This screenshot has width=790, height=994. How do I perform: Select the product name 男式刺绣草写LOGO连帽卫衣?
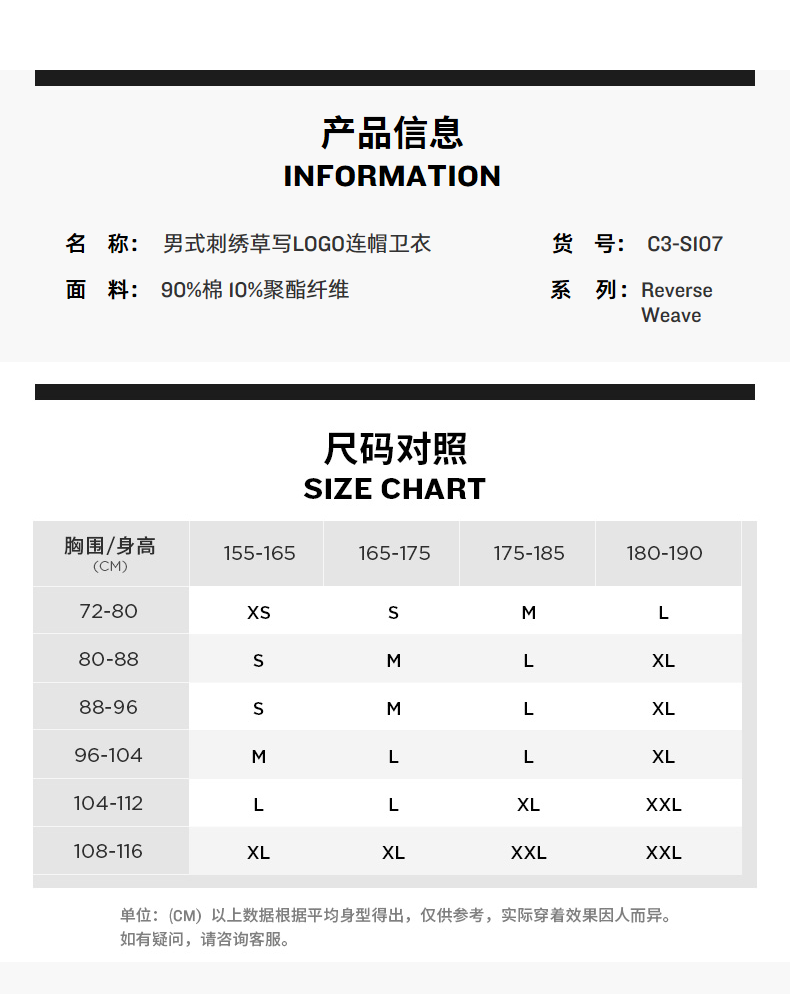pyautogui.click(x=297, y=244)
